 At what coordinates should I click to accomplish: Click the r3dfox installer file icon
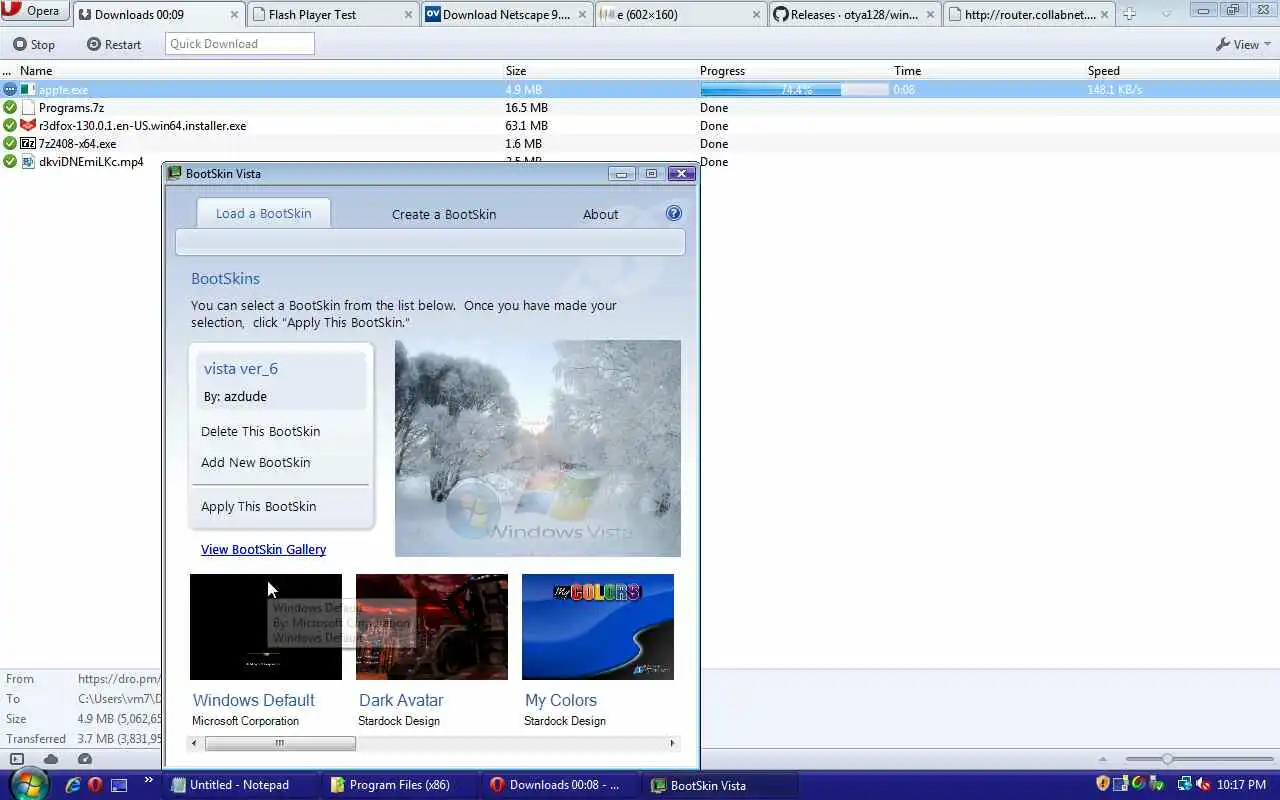click(28, 126)
